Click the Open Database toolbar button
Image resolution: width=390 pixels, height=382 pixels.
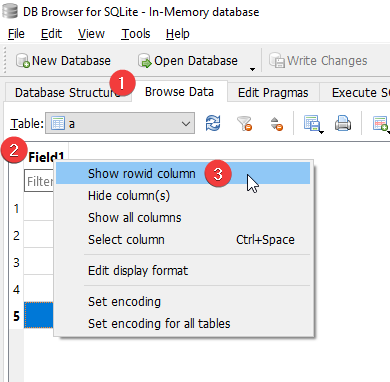point(188,61)
